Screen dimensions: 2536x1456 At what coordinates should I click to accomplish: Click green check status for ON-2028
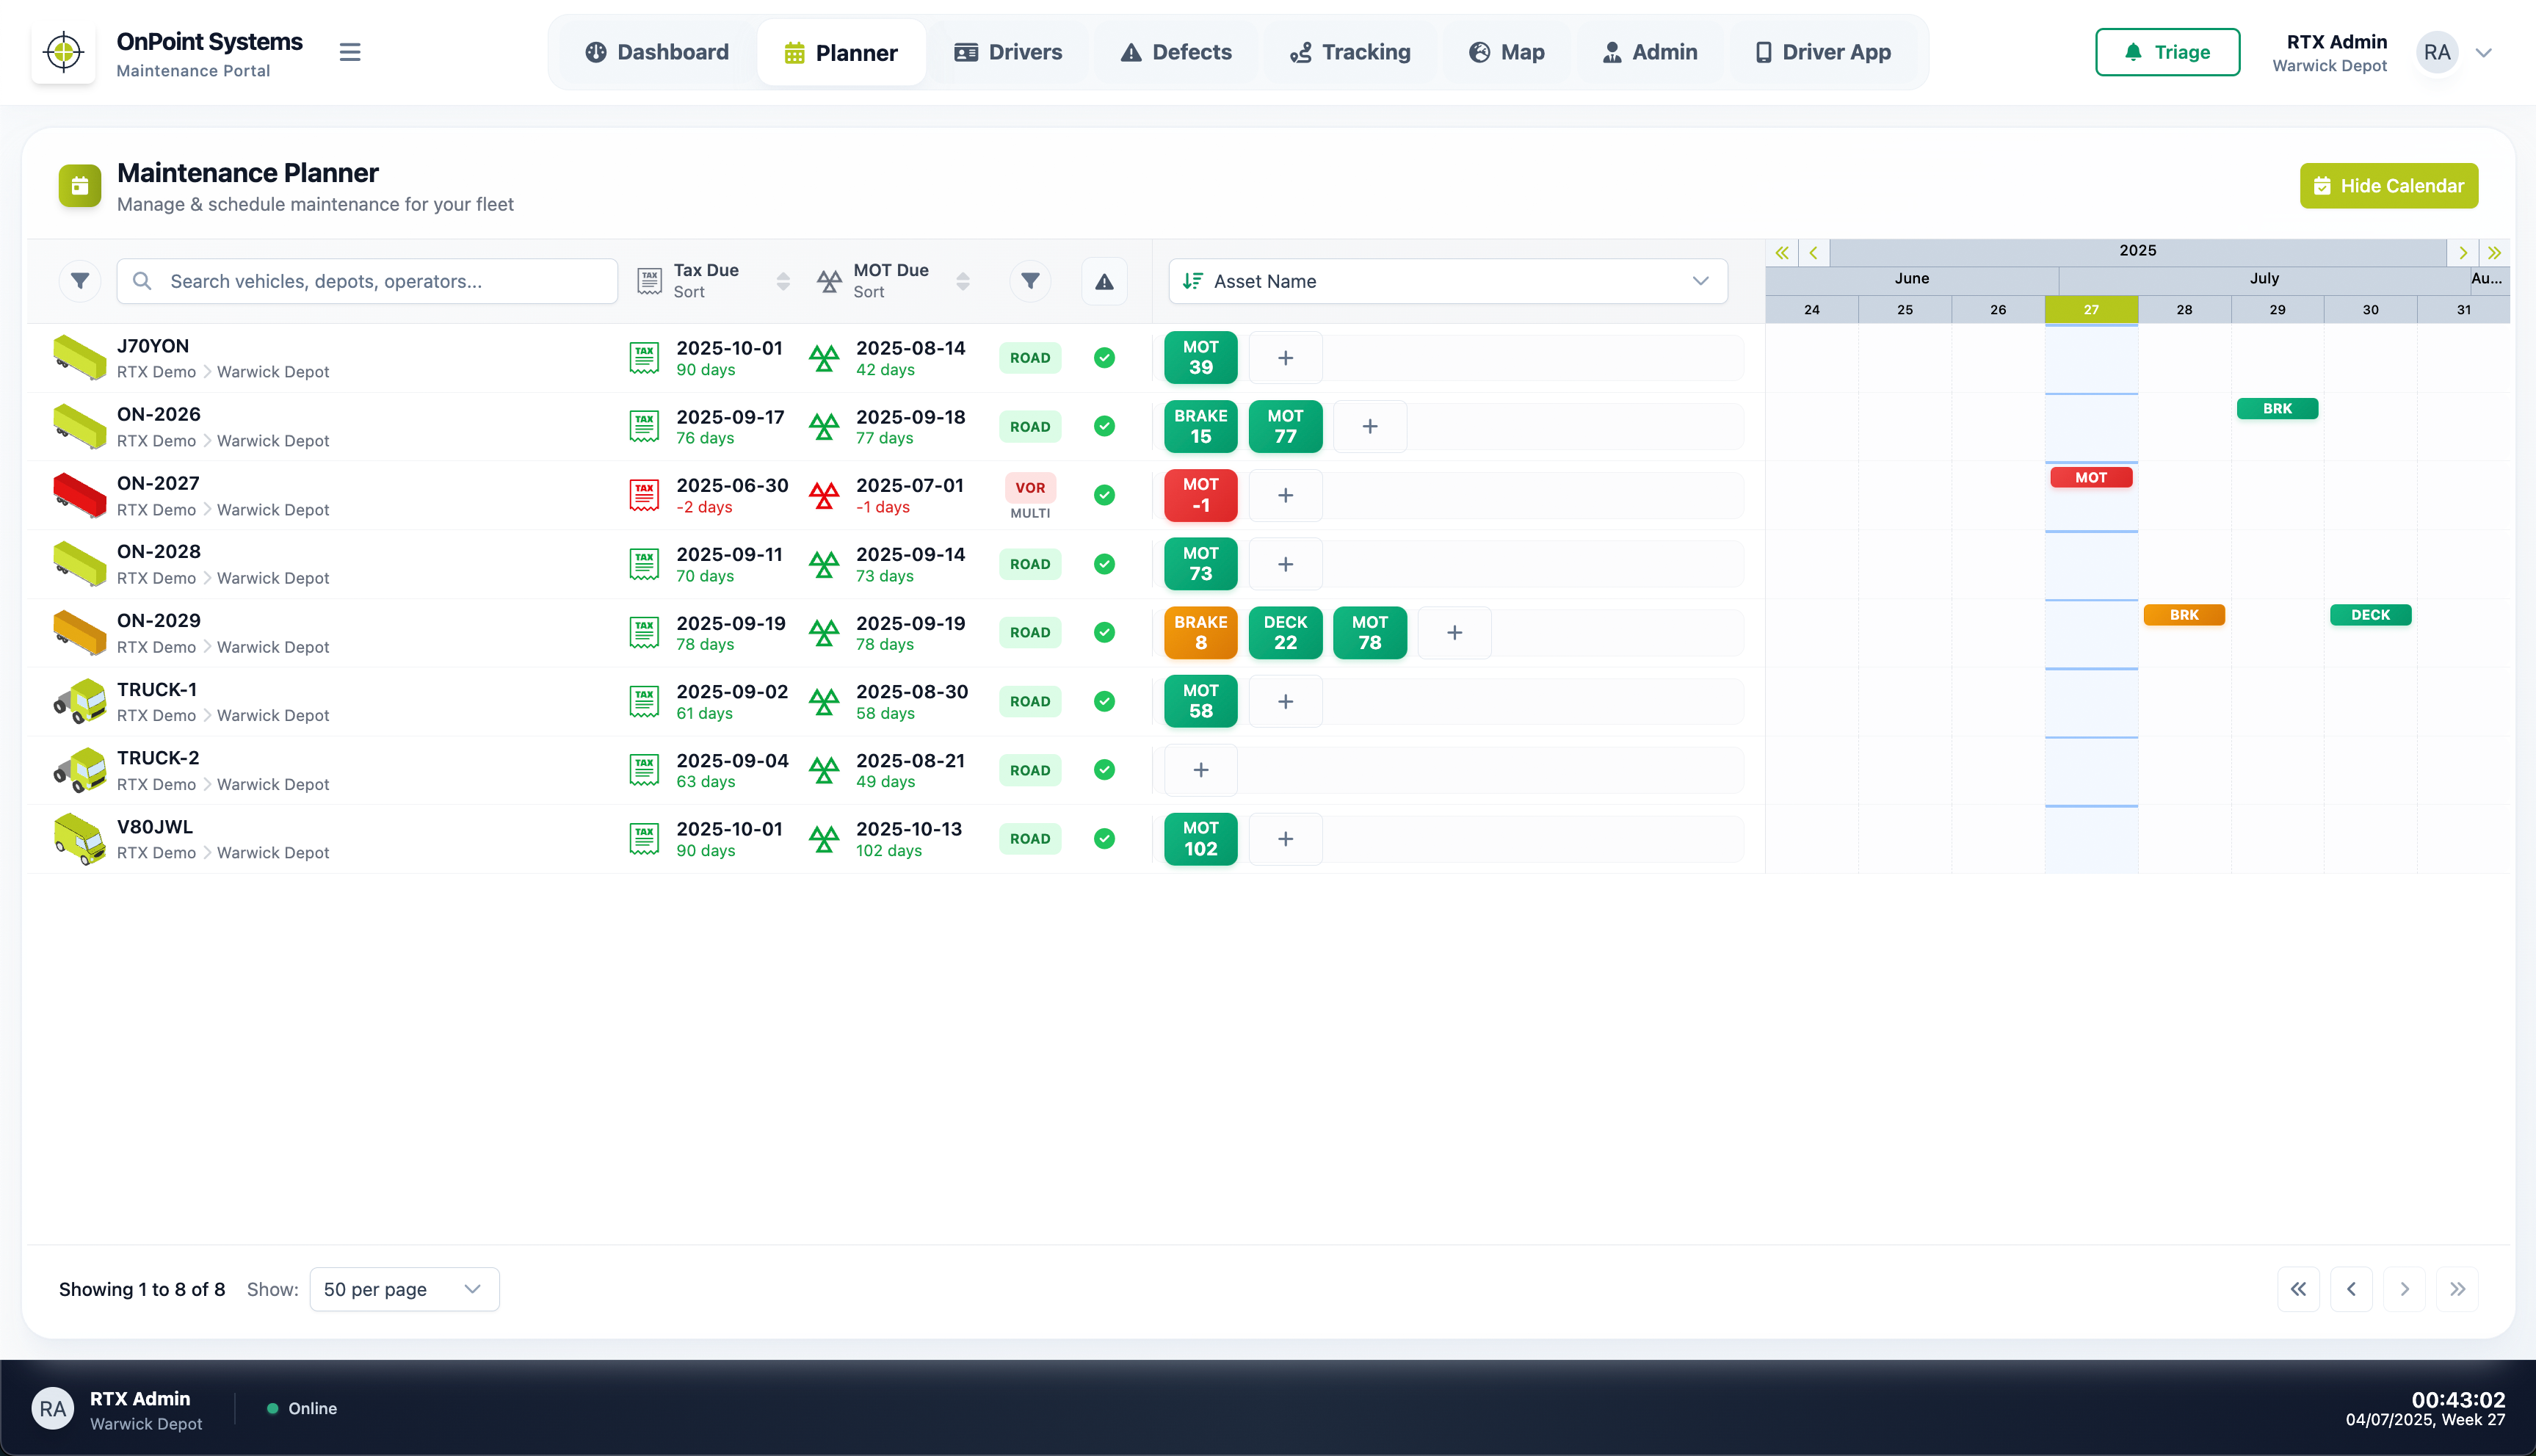point(1104,564)
